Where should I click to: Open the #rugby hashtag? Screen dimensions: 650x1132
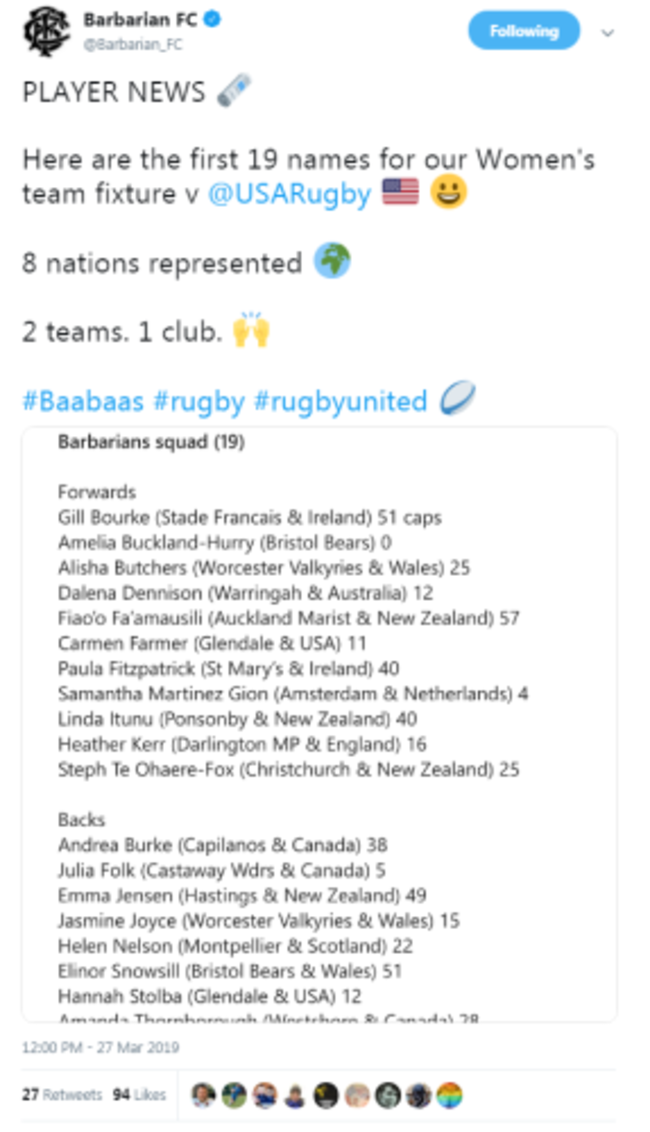click(199, 401)
